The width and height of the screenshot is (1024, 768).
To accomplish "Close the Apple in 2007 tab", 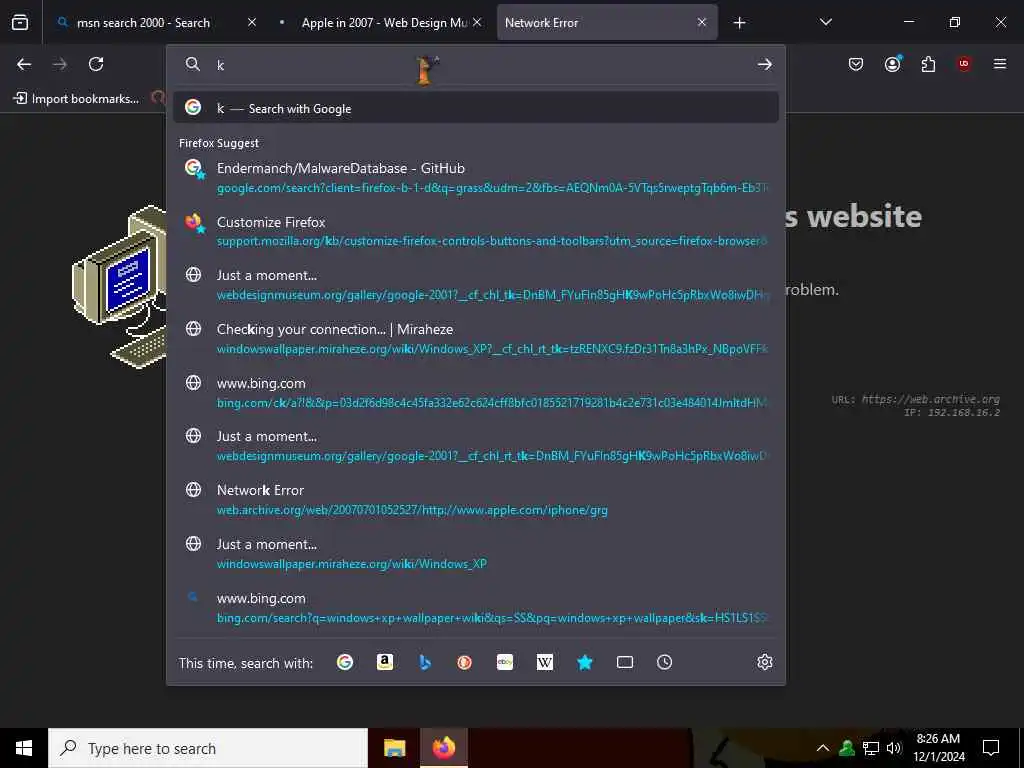I will [x=477, y=22].
